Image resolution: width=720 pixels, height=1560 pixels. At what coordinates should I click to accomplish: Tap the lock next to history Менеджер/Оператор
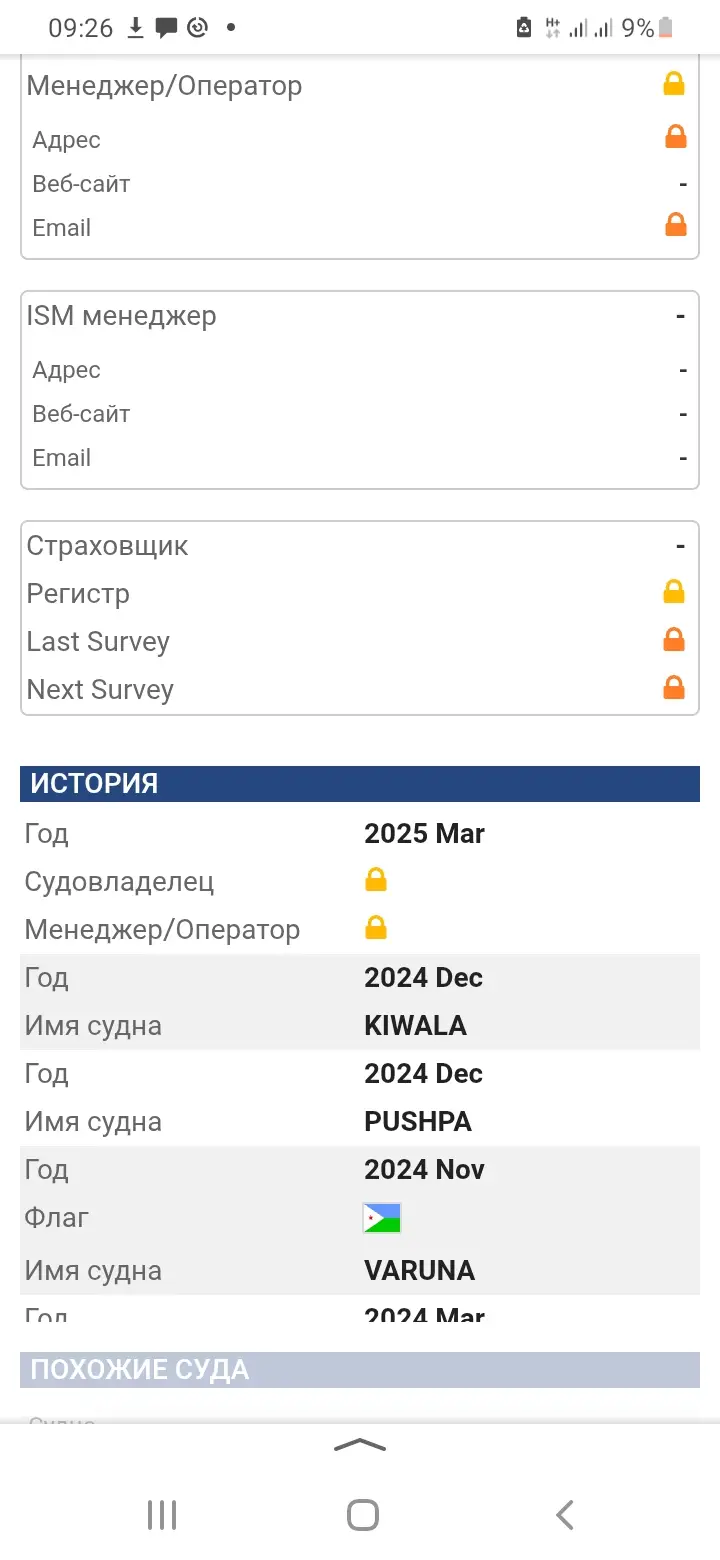[376, 928]
